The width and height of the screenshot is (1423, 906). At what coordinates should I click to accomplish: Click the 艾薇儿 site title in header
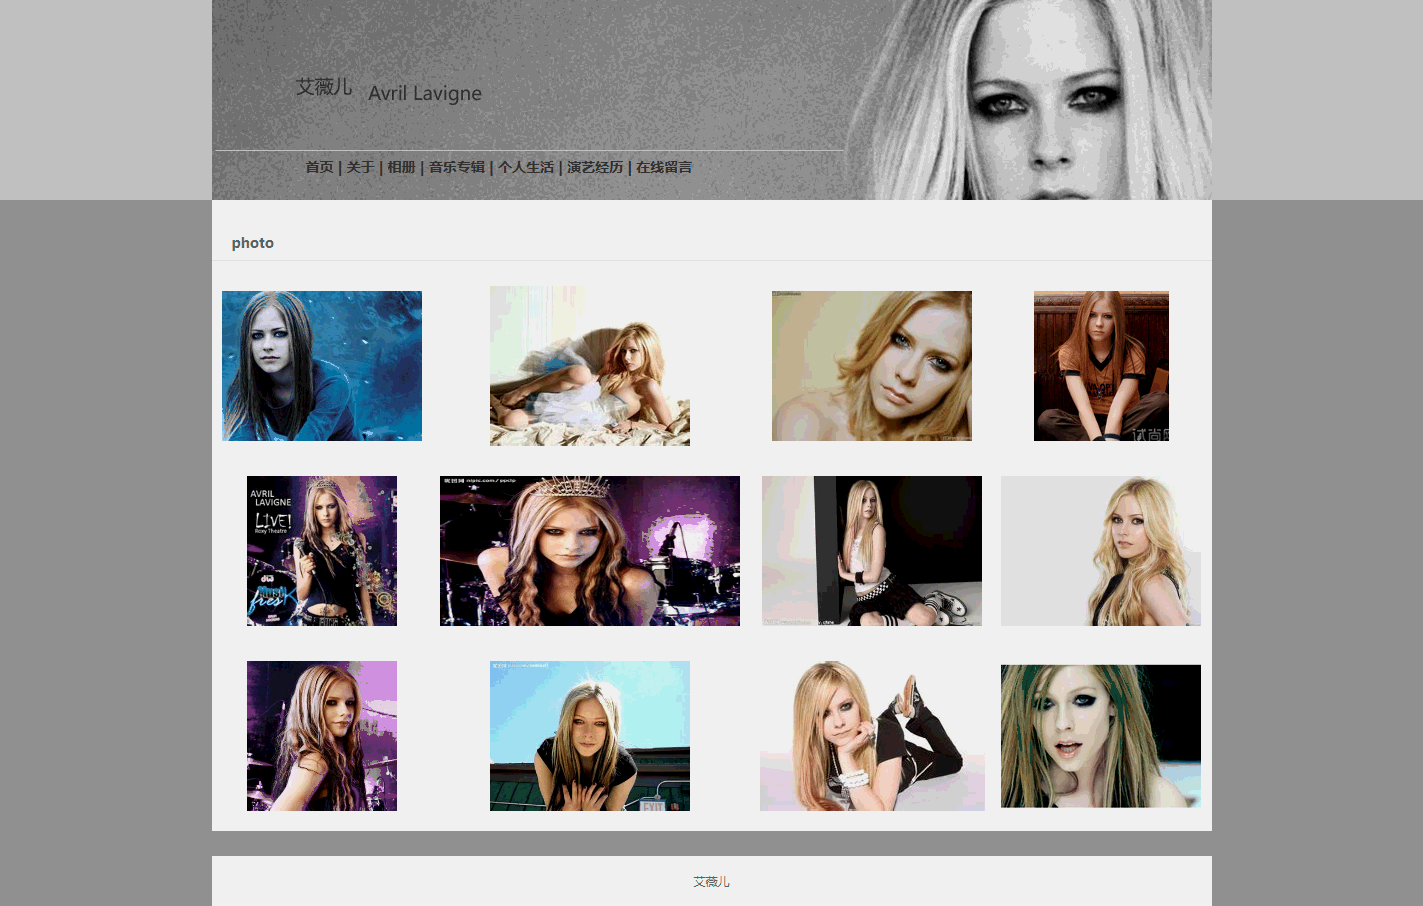[324, 87]
